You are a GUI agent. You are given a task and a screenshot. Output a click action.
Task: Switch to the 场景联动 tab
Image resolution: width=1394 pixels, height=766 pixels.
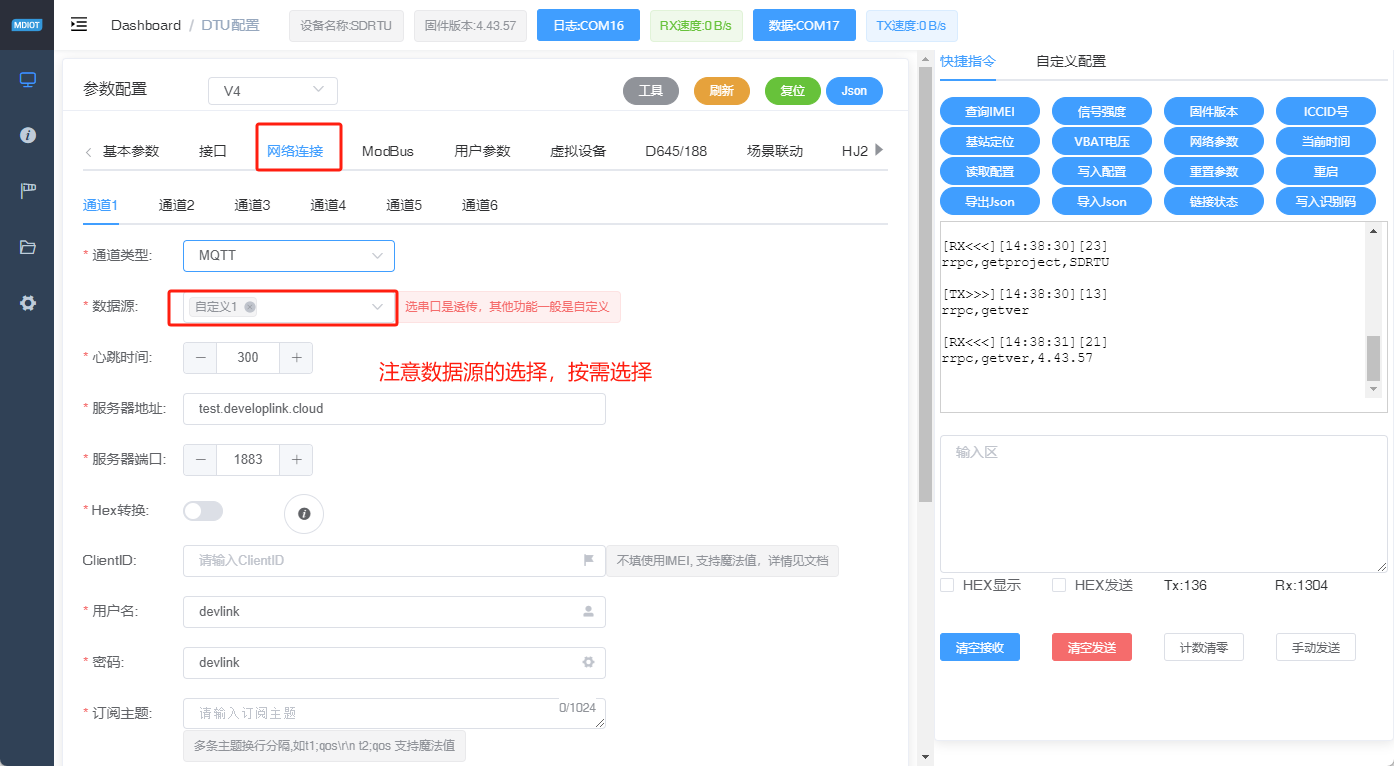[x=775, y=151]
